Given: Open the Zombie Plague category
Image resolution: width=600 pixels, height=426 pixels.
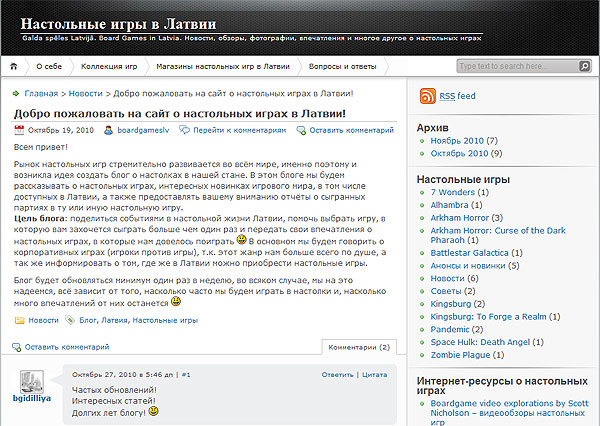Looking at the screenshot, I should pyautogui.click(x=460, y=355).
